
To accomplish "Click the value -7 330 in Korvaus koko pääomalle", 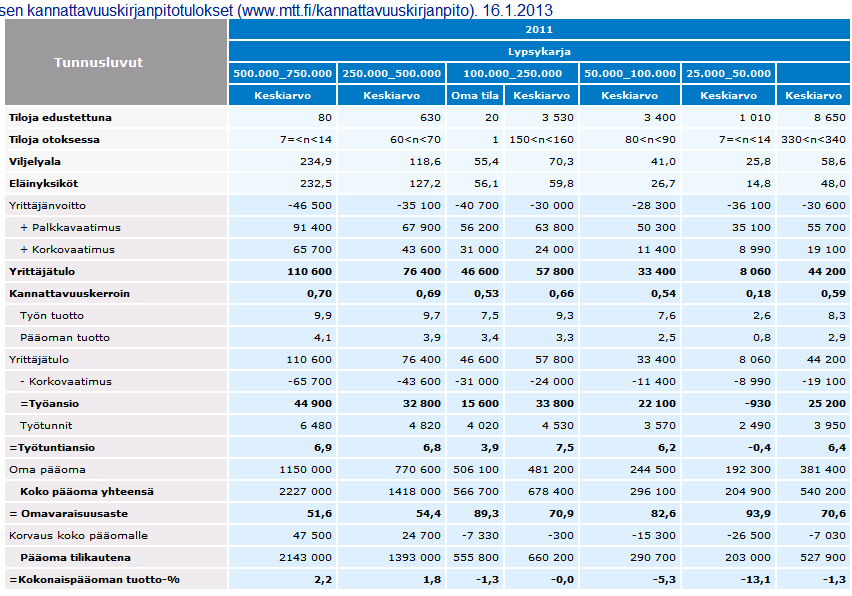I will [478, 536].
